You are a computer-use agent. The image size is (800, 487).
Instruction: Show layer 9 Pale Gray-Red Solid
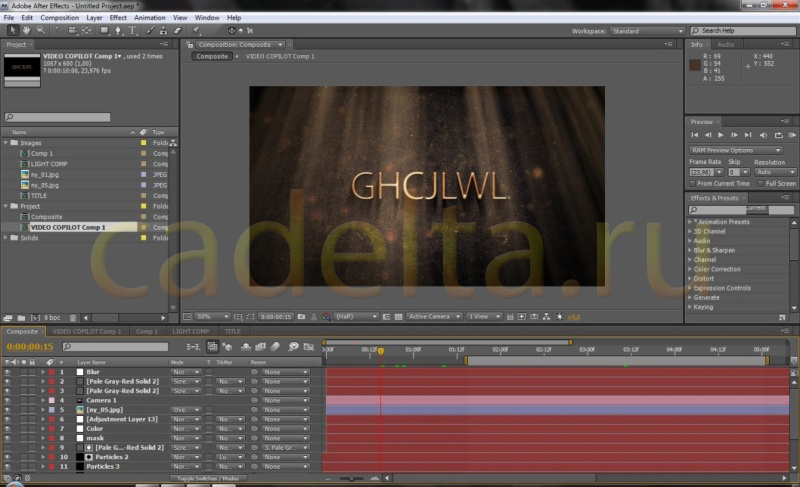[7, 448]
